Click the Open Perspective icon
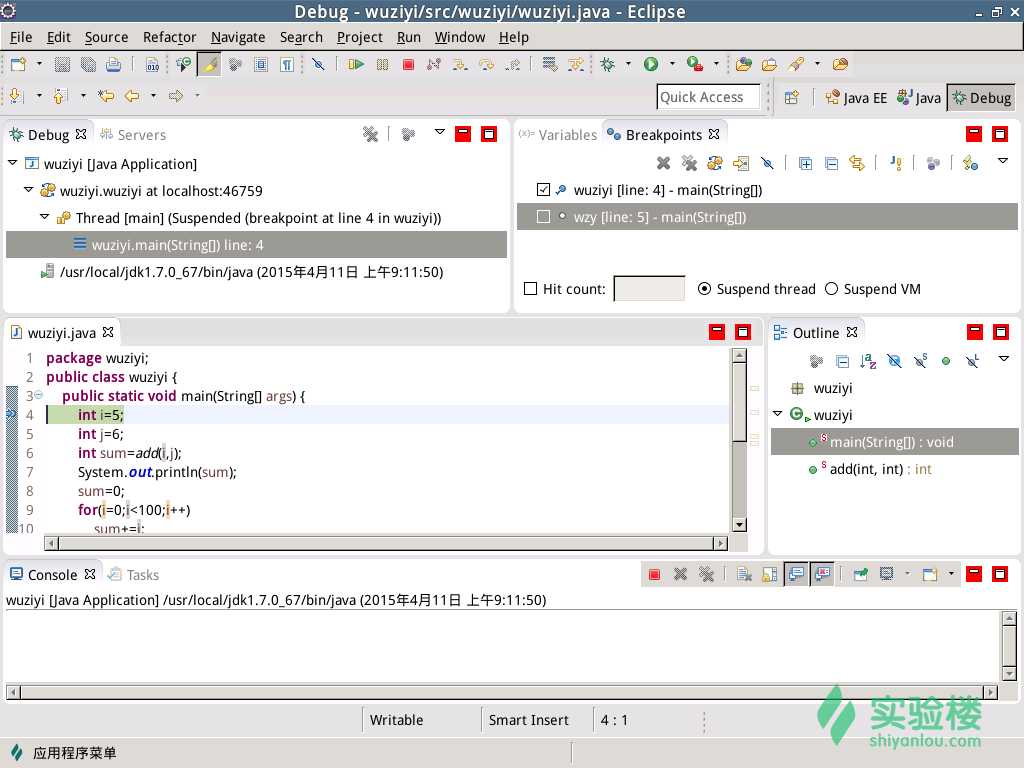 [792, 97]
